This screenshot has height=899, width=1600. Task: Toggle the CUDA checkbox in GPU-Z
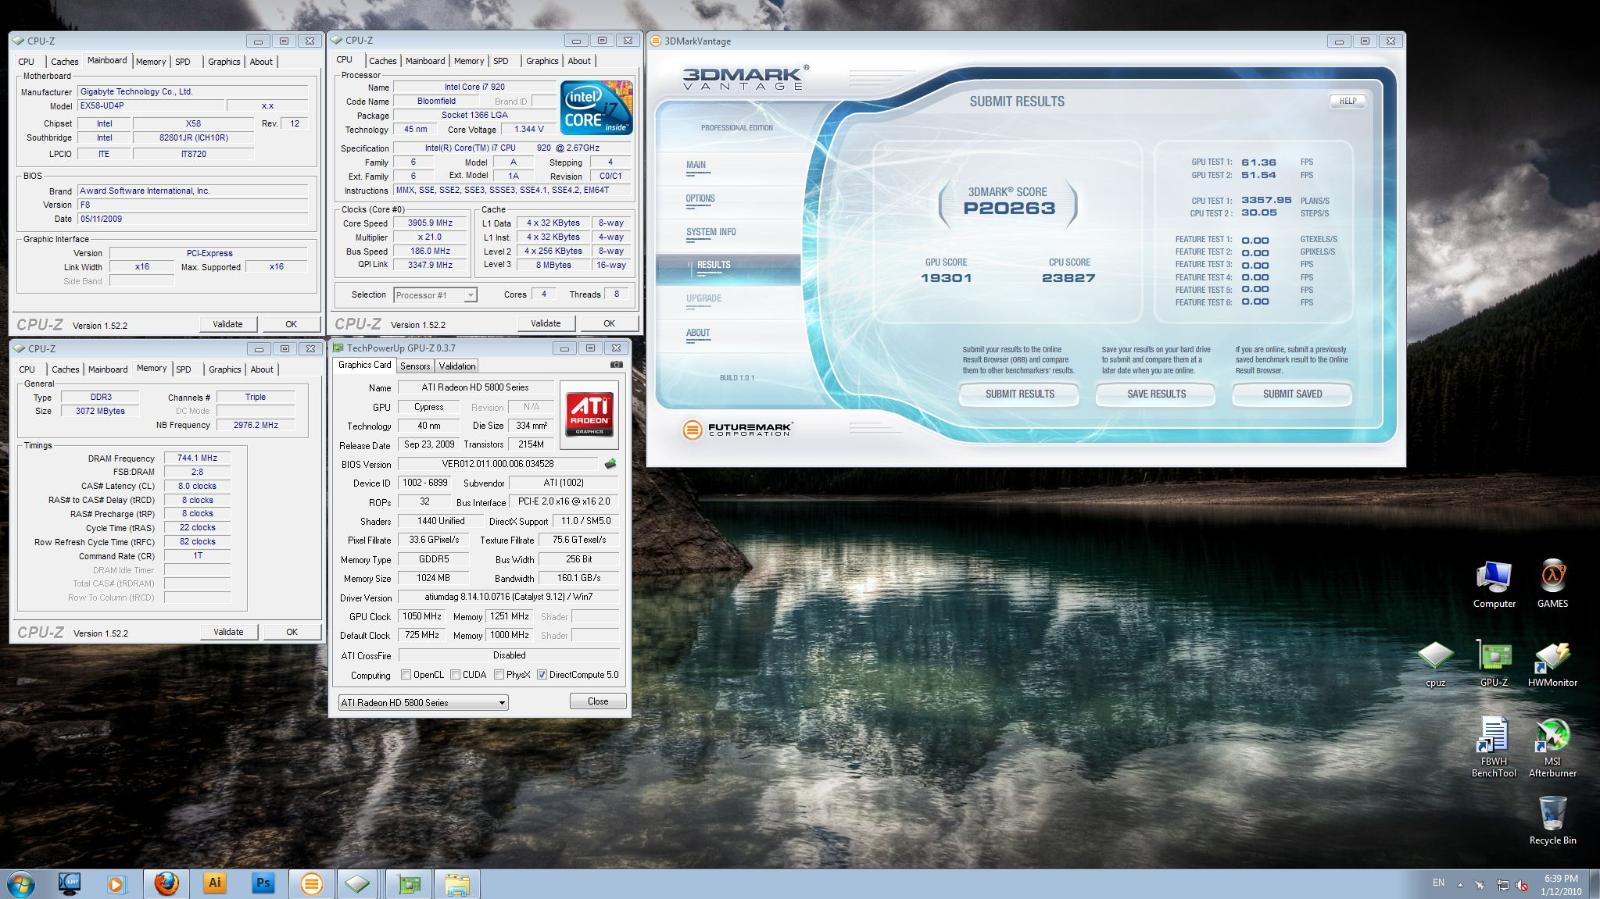[x=456, y=675]
